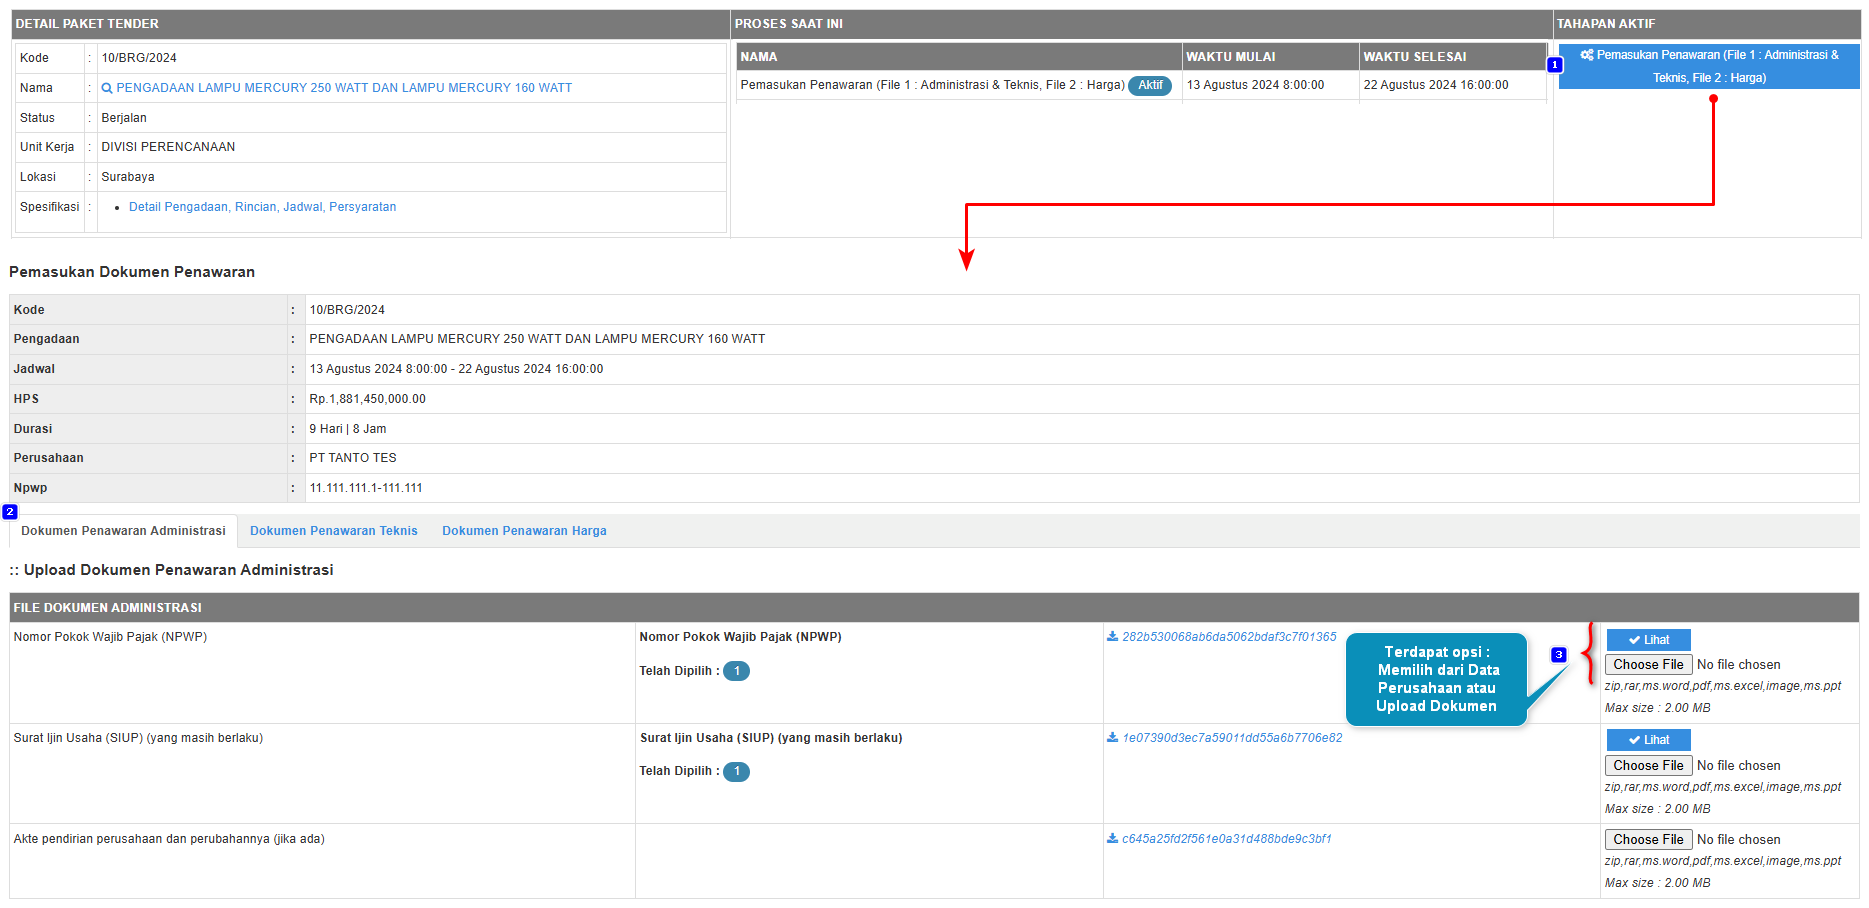Click download icon for SIUP file
The image size is (1869, 908).
(1112, 738)
